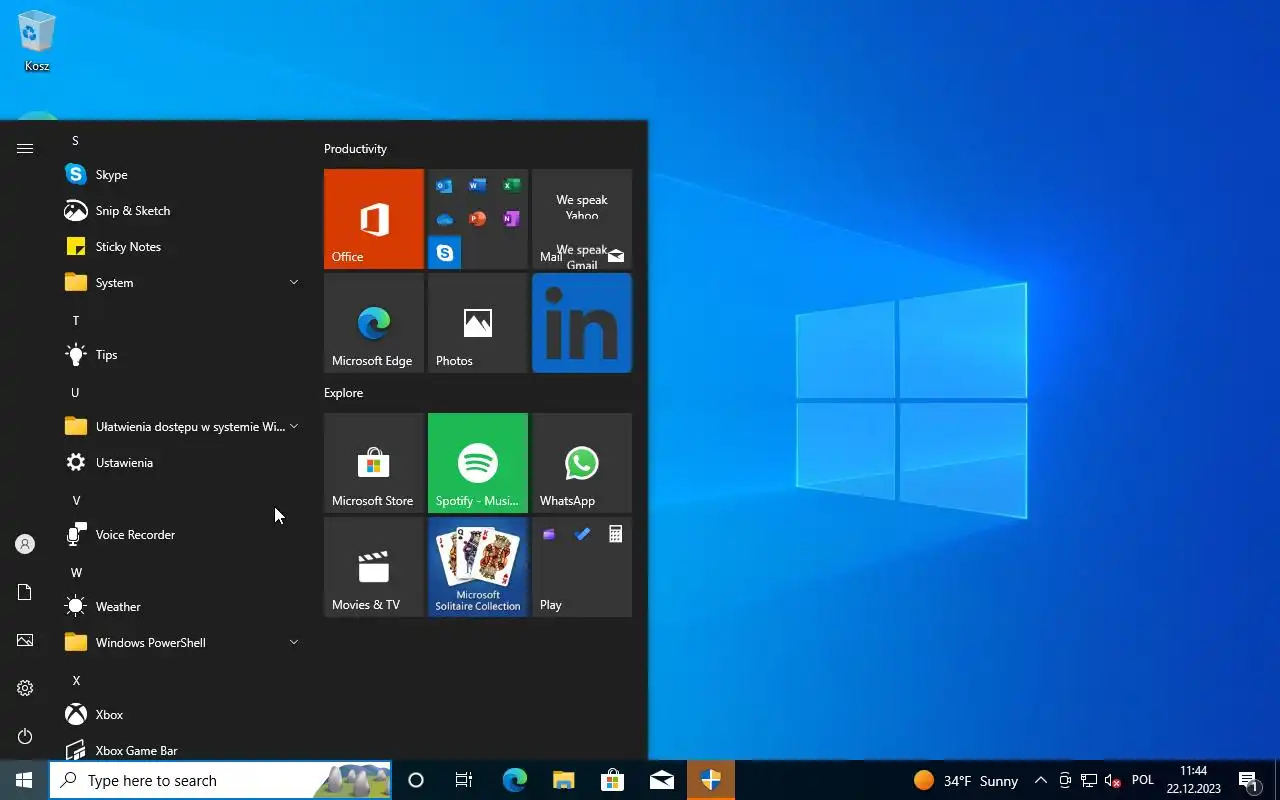Open the Mail live tile
The height and width of the screenshot is (800, 1280).
coord(582,219)
